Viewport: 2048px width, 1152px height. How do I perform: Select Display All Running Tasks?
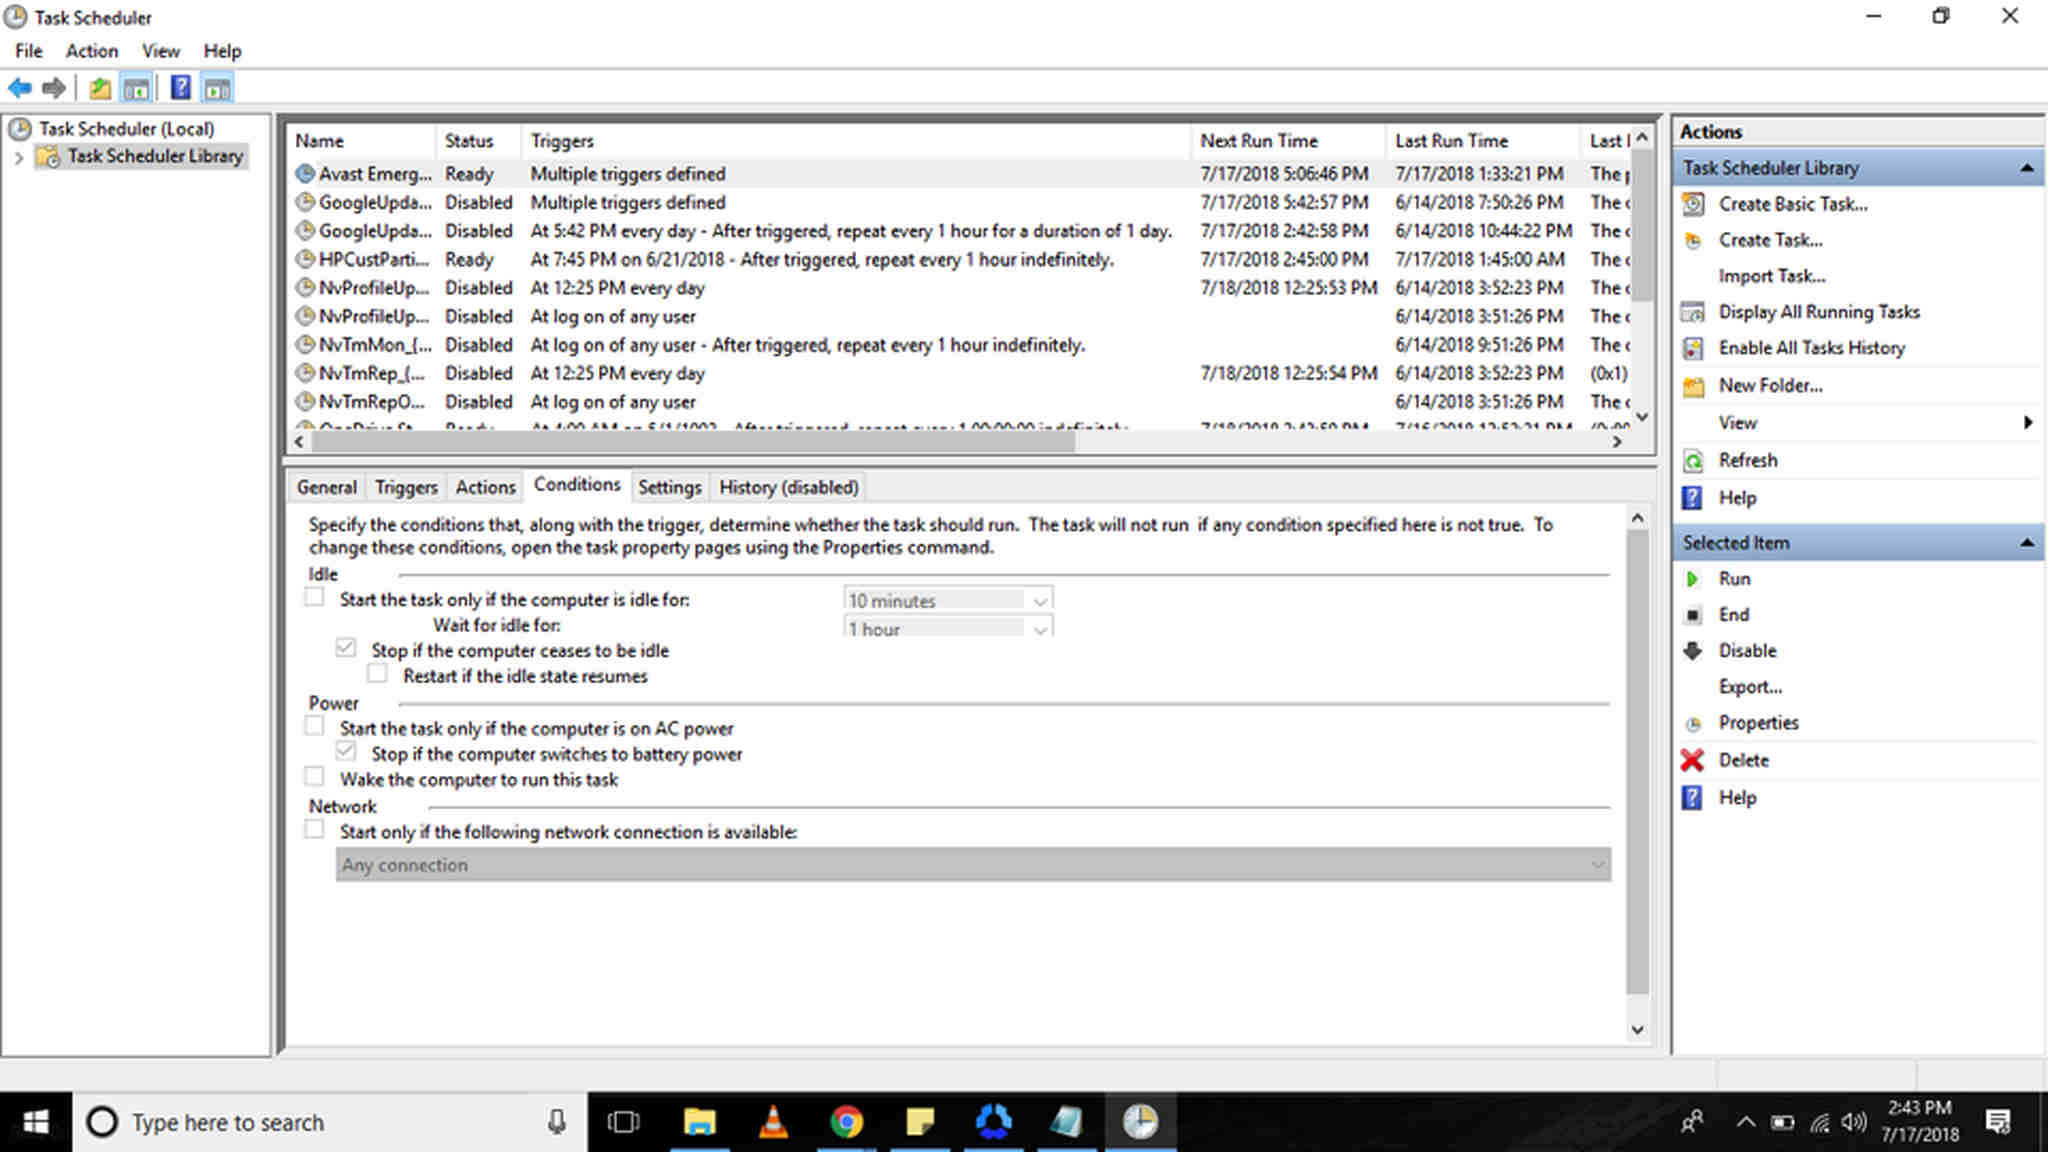point(1820,311)
